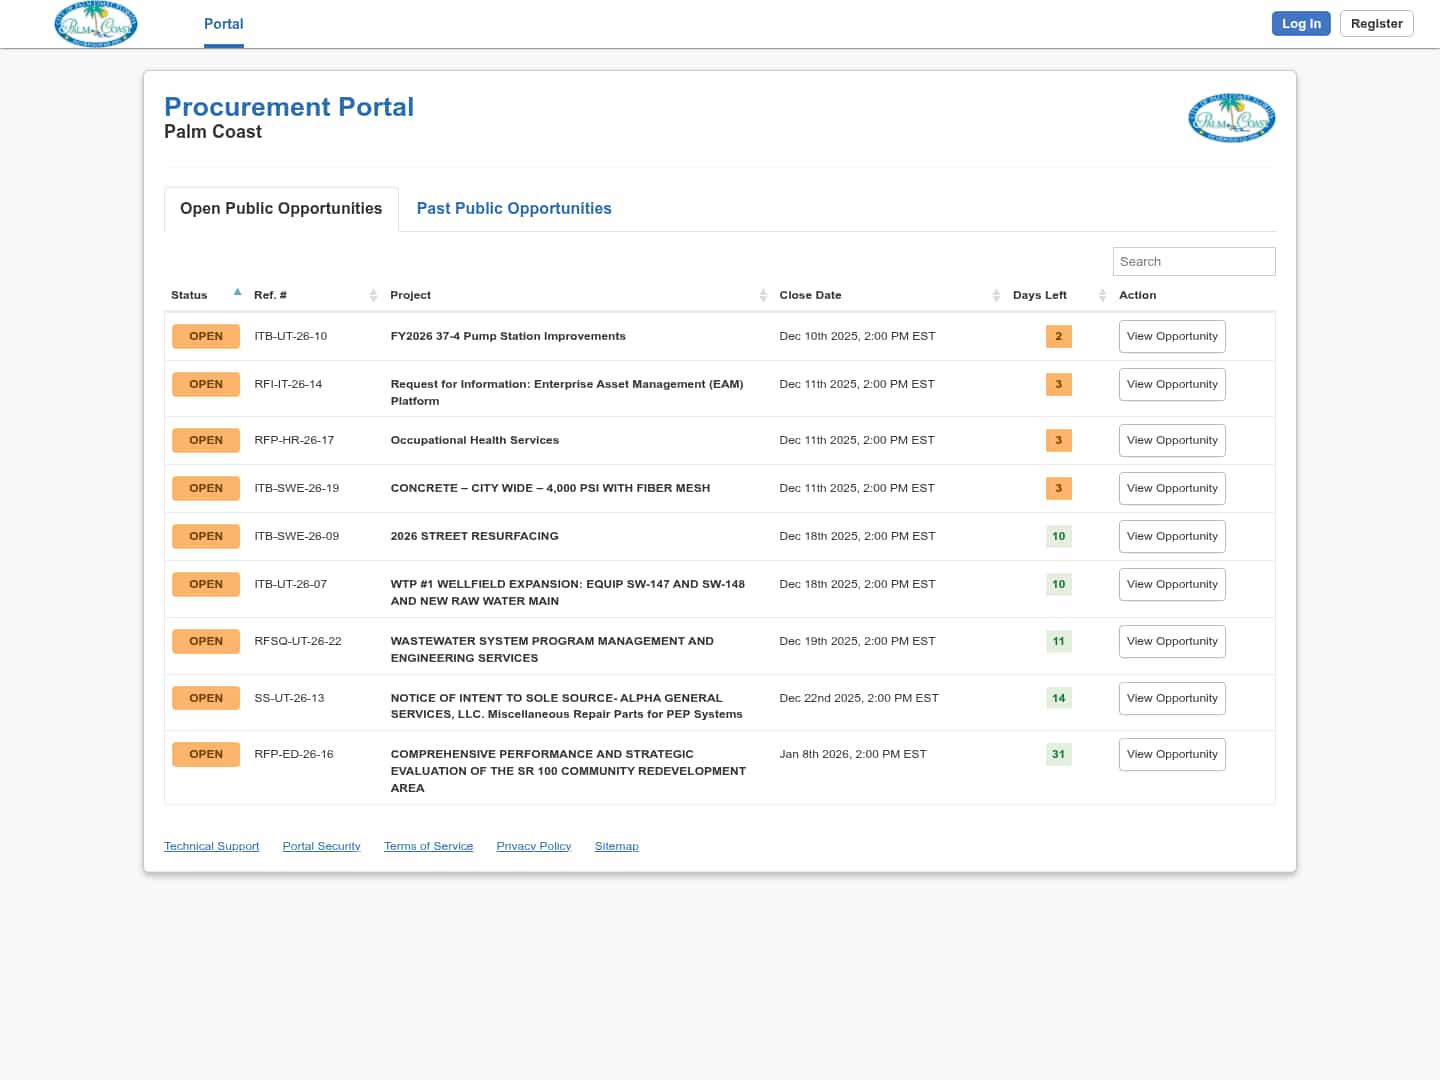Image resolution: width=1440 pixels, height=1080 pixels.
Task: Click the OPEN status badge for ITB-UT-26-10
Action: [206, 336]
